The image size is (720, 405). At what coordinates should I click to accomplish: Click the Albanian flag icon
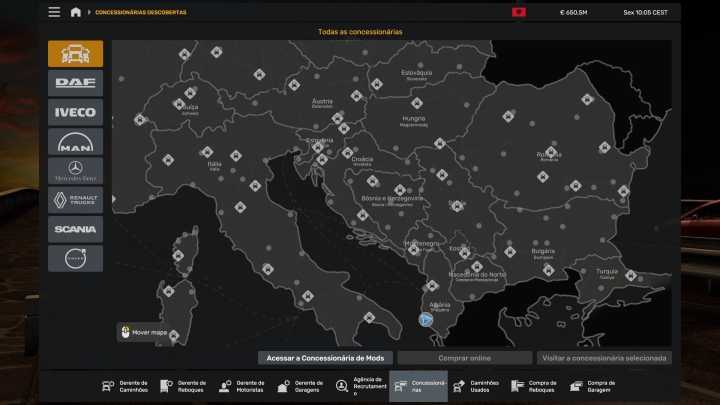click(519, 12)
